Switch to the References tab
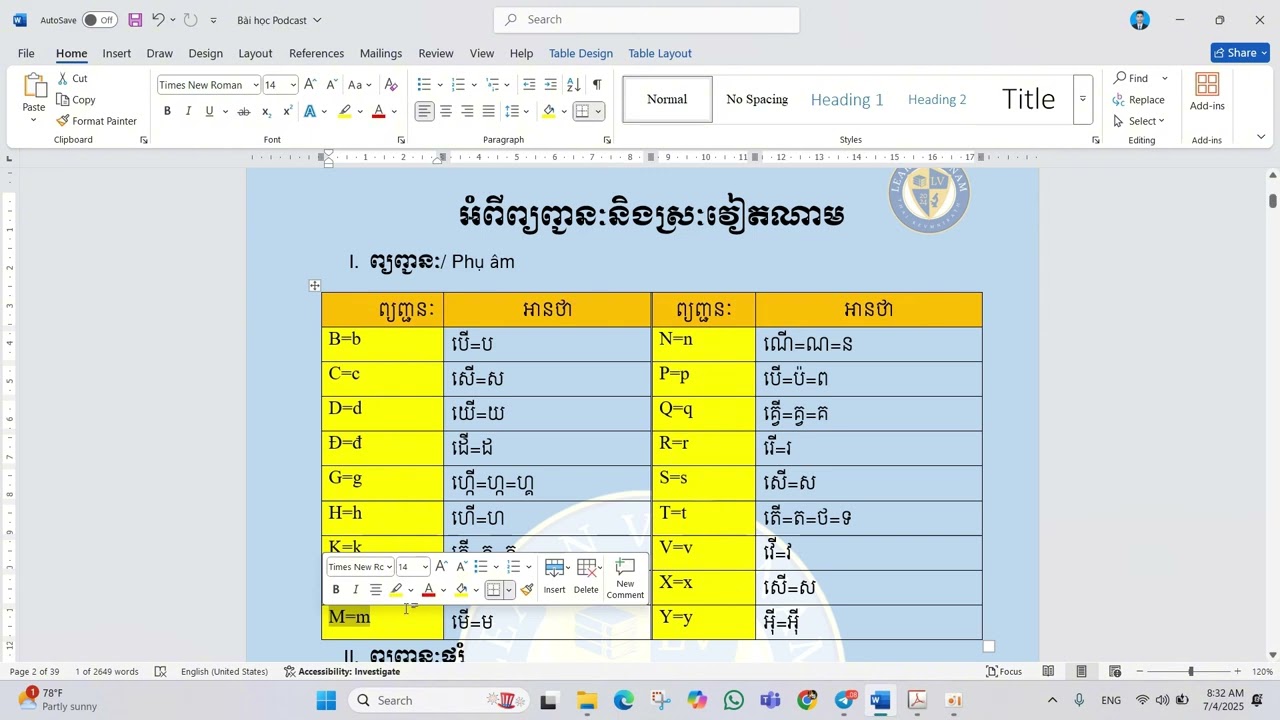Image resolution: width=1280 pixels, height=720 pixels. pos(316,53)
